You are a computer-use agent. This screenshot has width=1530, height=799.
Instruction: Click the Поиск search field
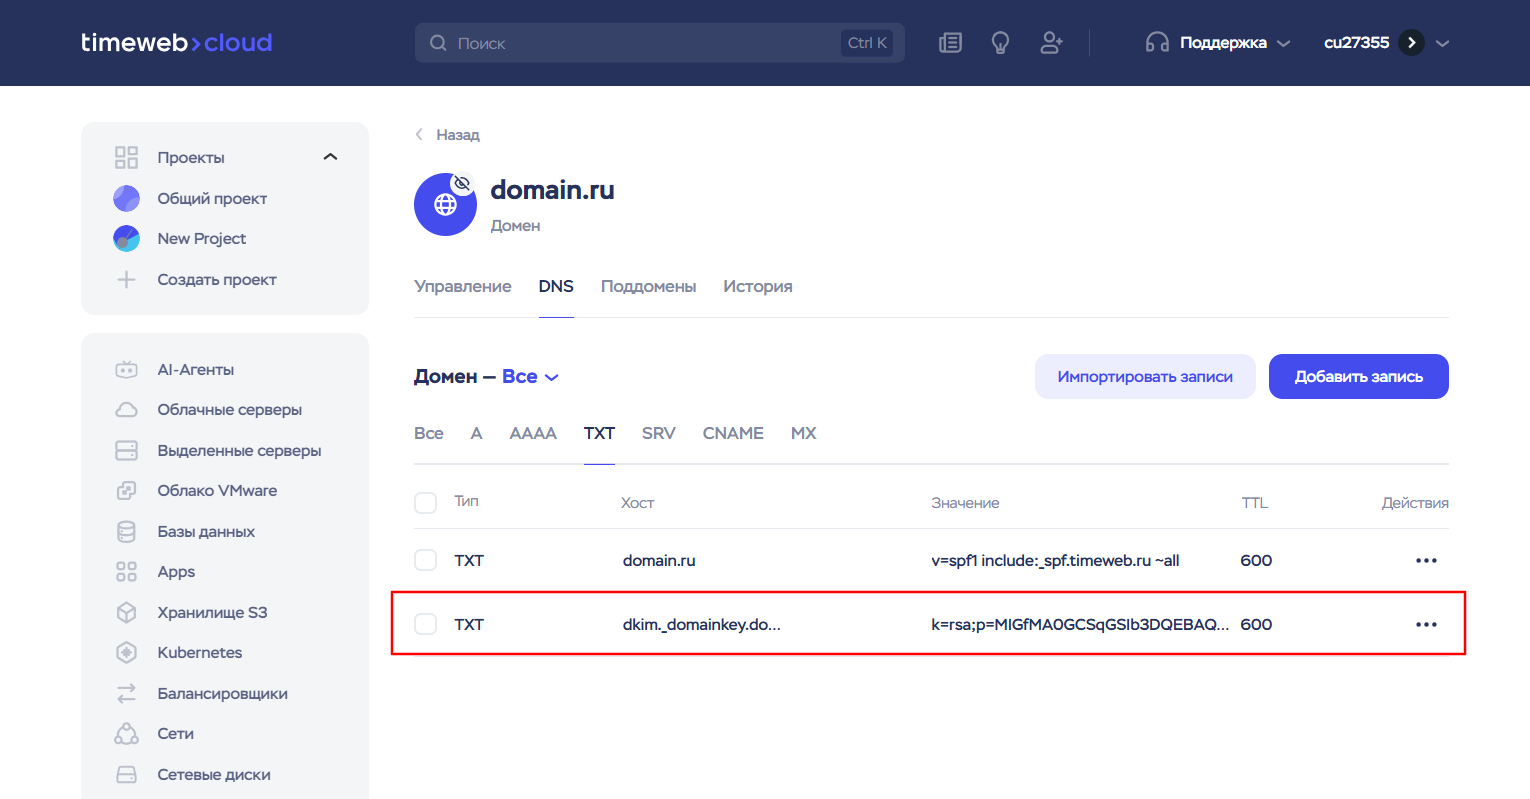[640, 43]
